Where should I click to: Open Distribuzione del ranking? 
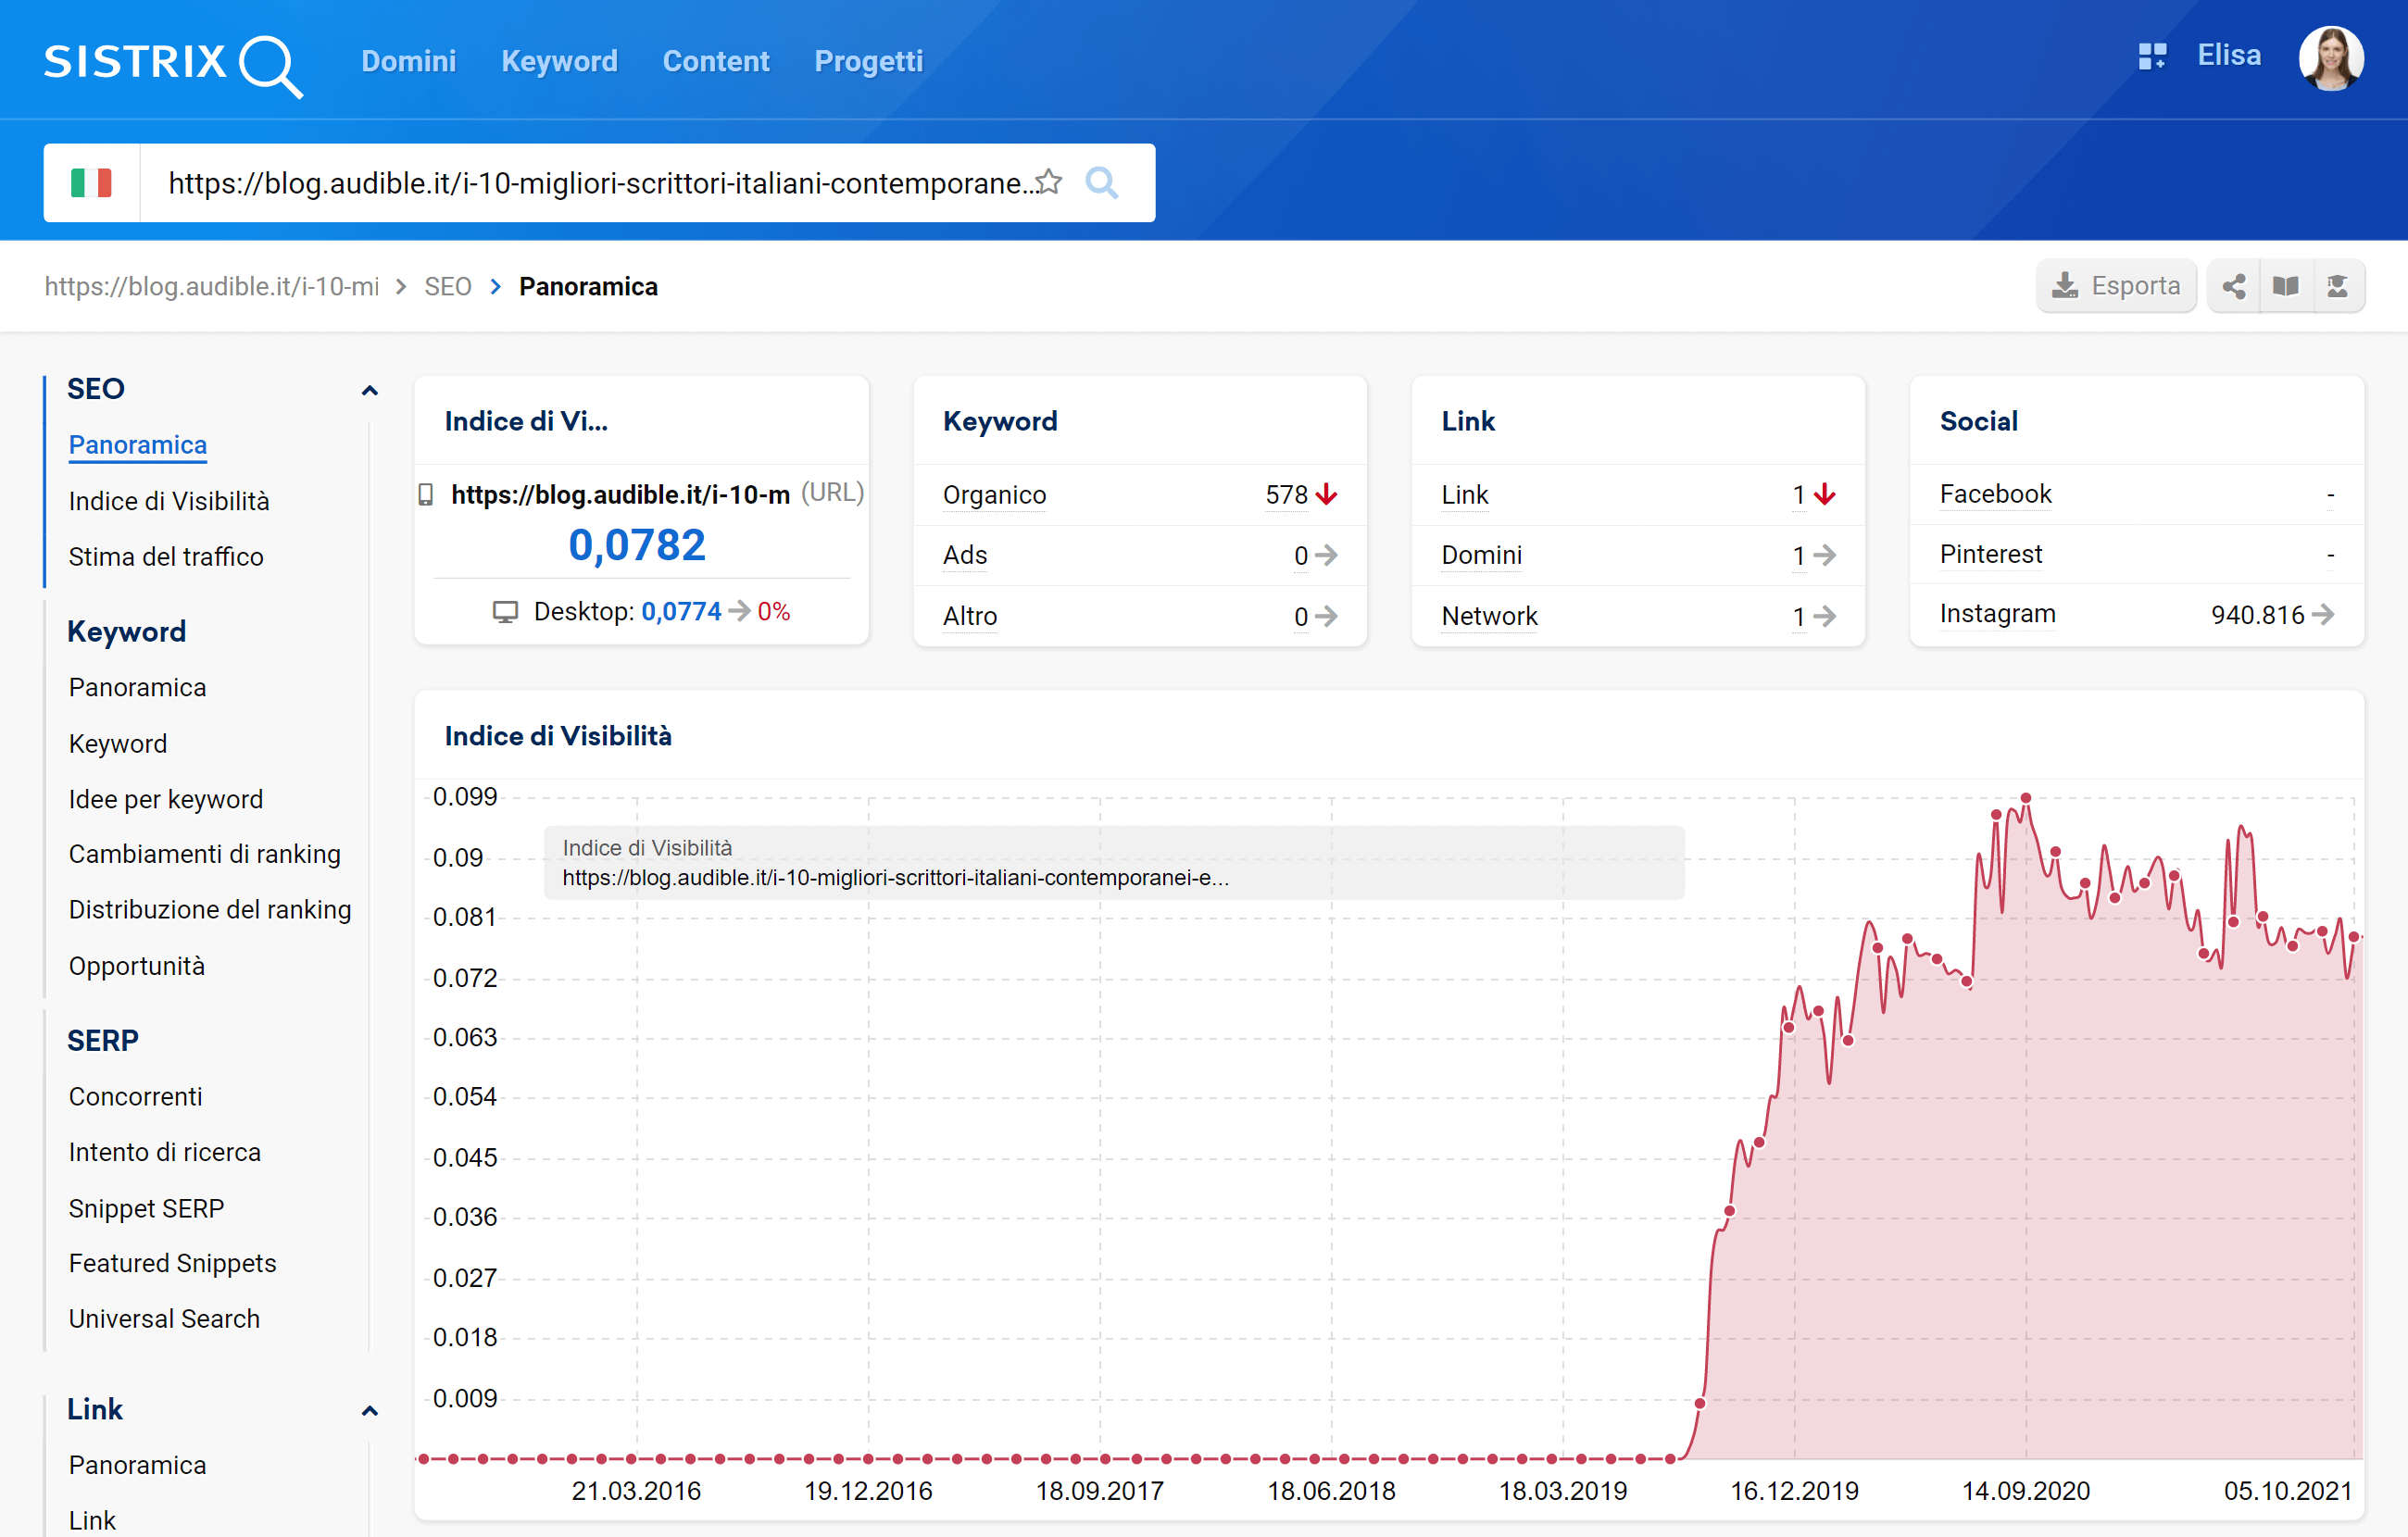click(x=210, y=910)
